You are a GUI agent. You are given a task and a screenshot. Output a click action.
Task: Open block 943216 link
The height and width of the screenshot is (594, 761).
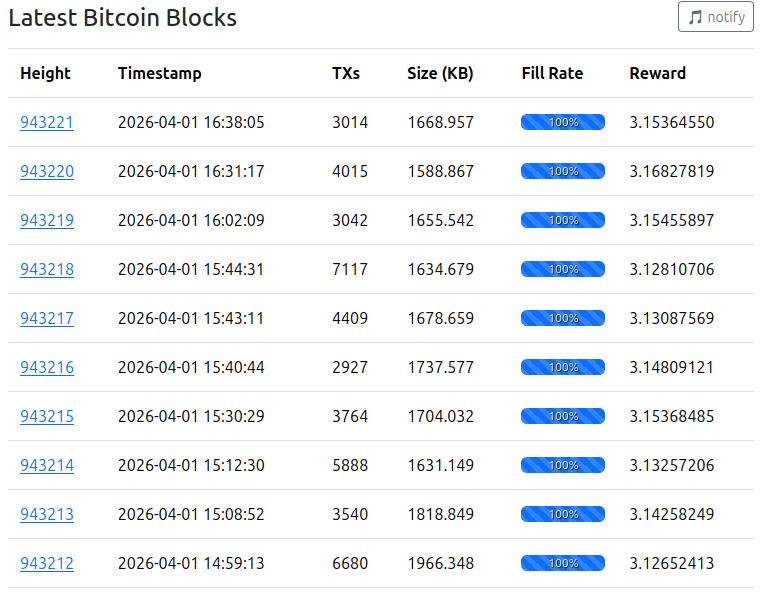pos(47,367)
